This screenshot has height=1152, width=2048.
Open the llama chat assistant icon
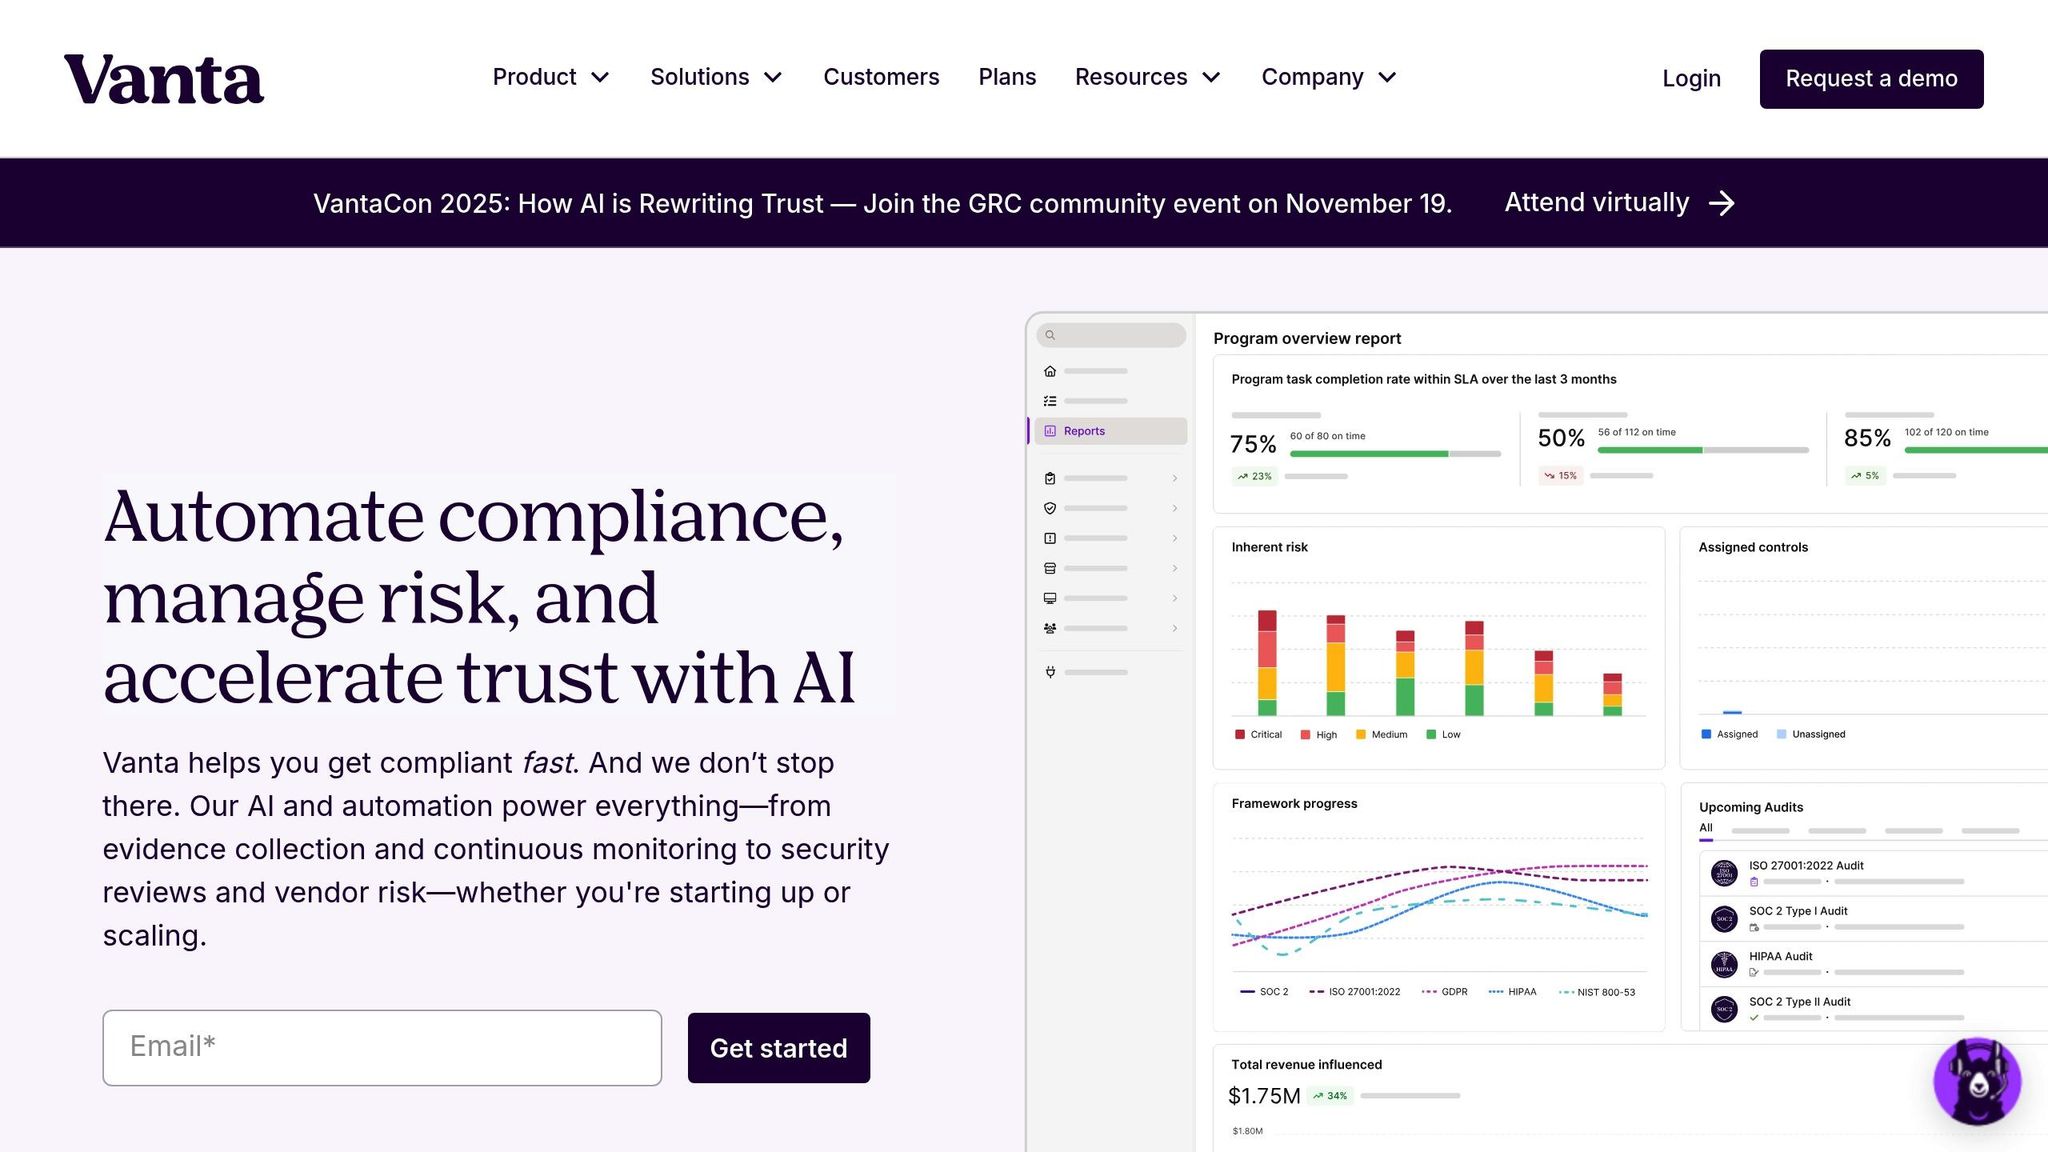coord(1977,1081)
